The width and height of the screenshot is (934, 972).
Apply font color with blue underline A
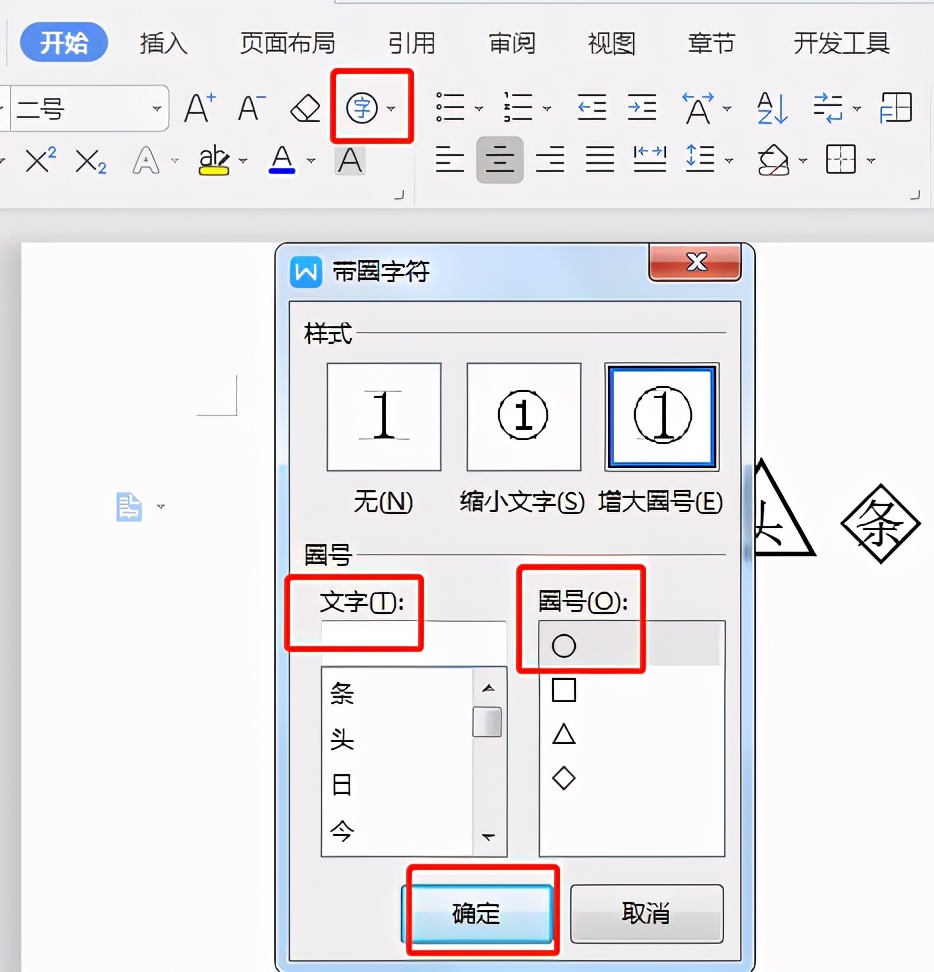(282, 161)
